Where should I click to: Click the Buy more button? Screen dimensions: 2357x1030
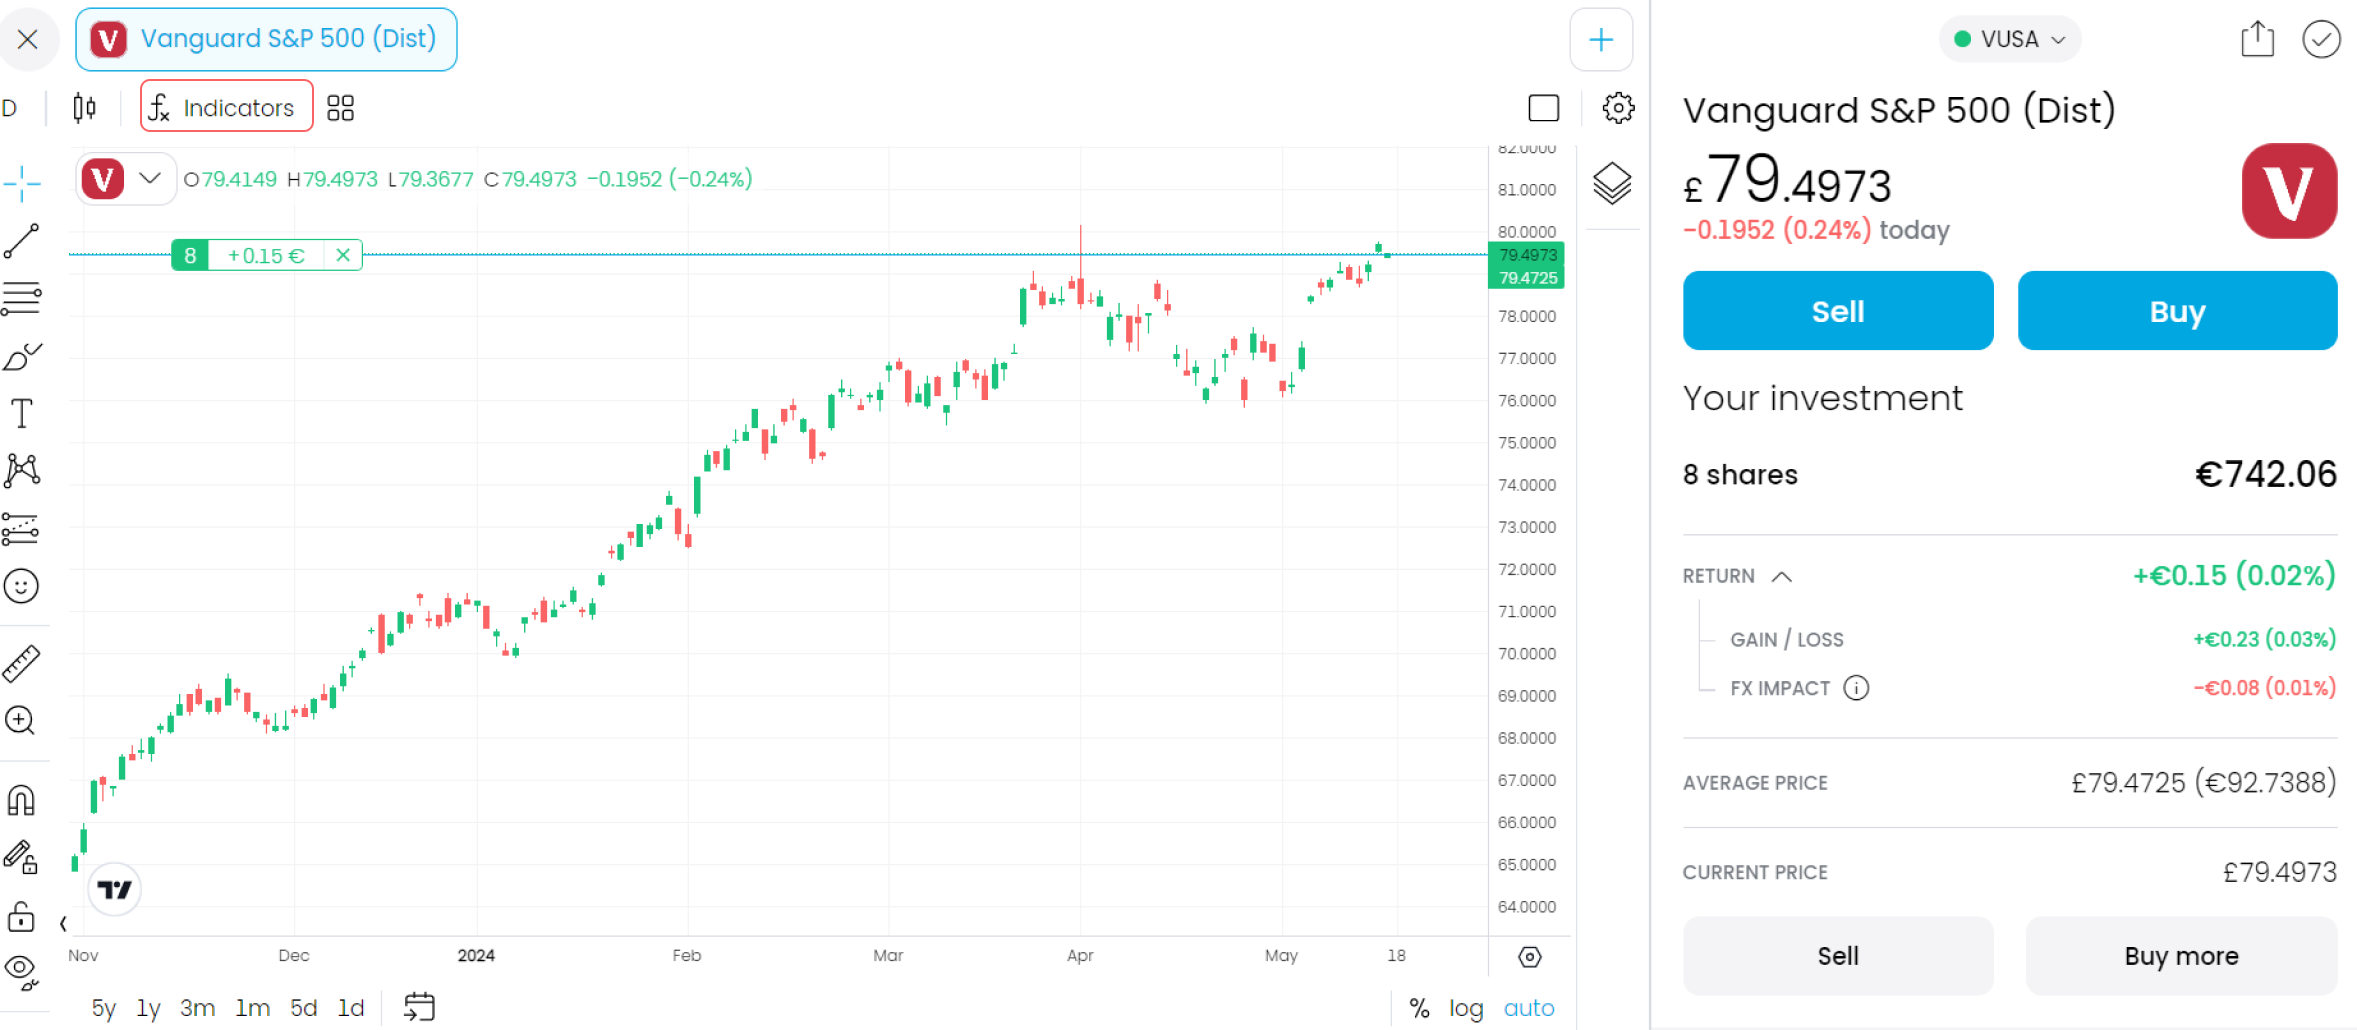2181,956
